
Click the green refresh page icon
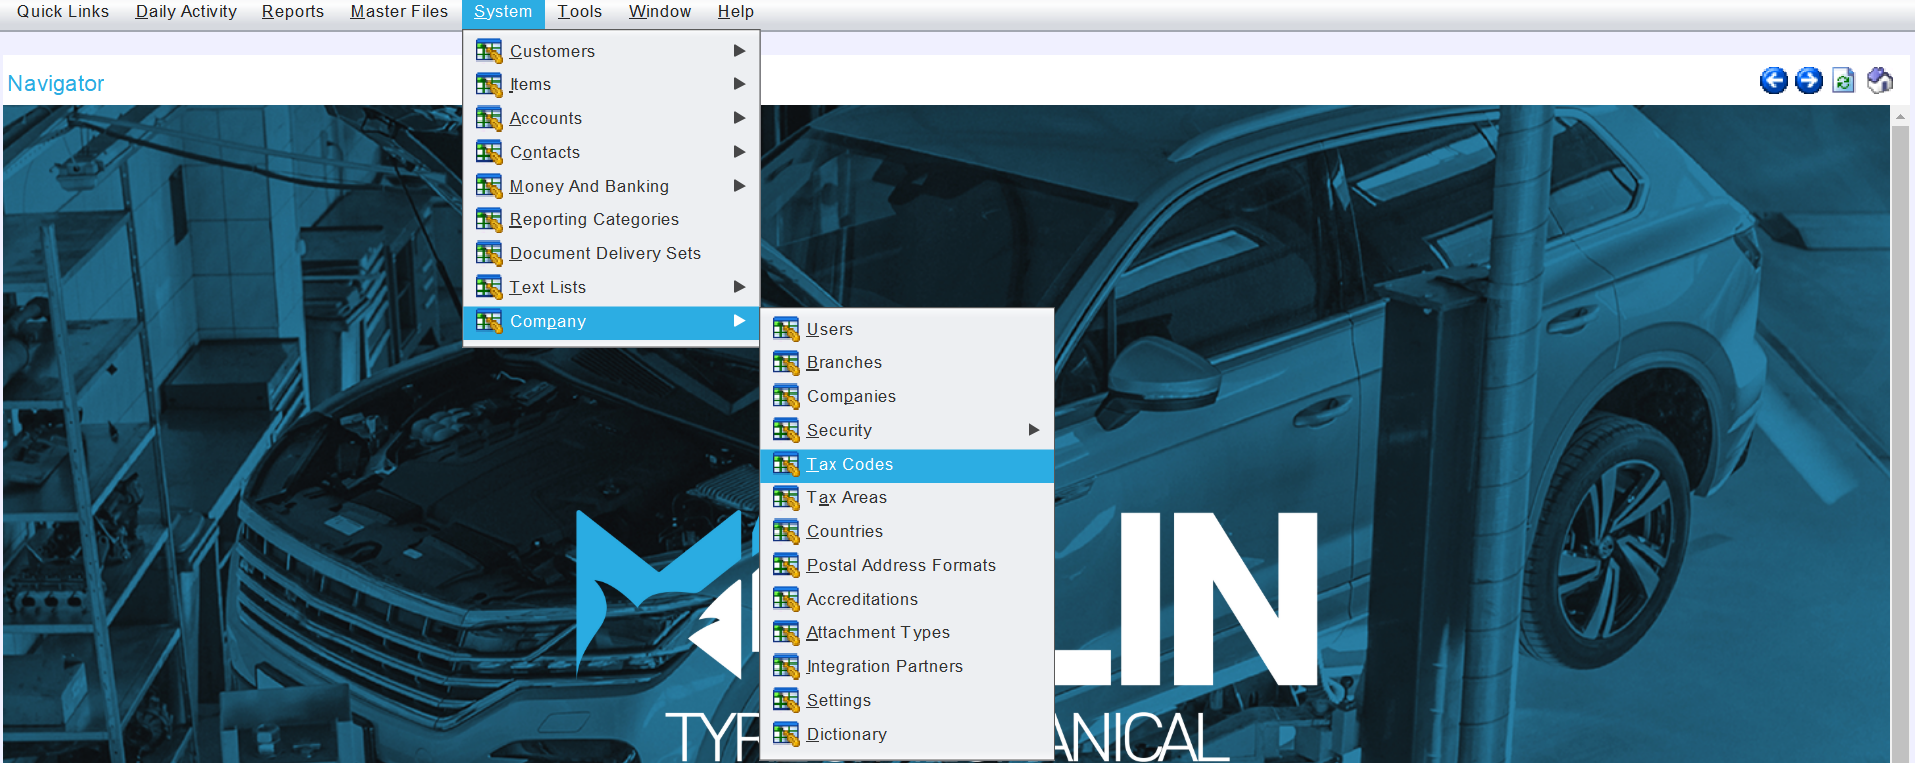1843,81
